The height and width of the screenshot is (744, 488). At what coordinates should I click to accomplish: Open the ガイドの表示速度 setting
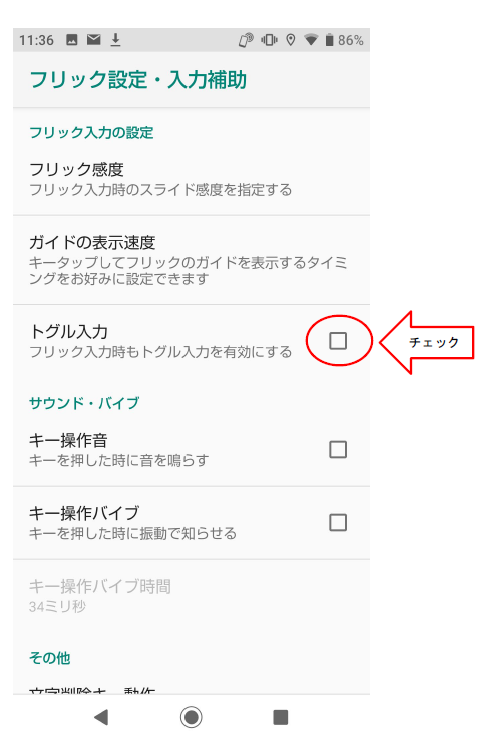(191, 260)
